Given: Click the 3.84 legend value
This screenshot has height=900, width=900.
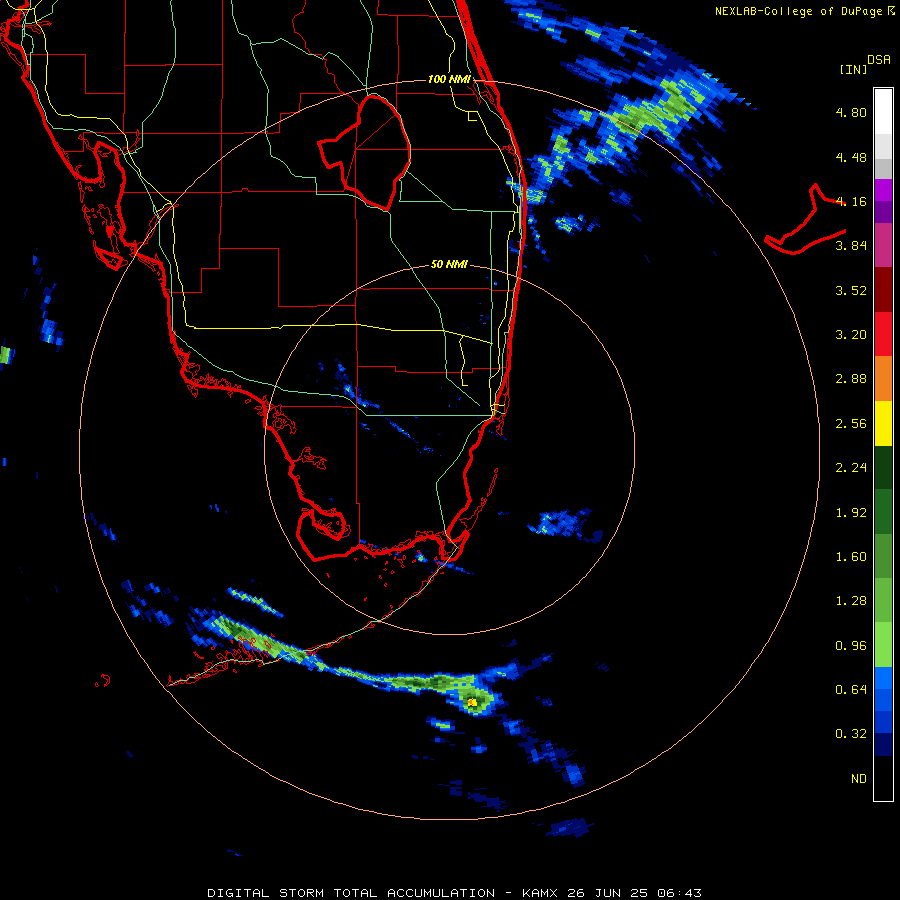Looking at the screenshot, I should tap(851, 246).
